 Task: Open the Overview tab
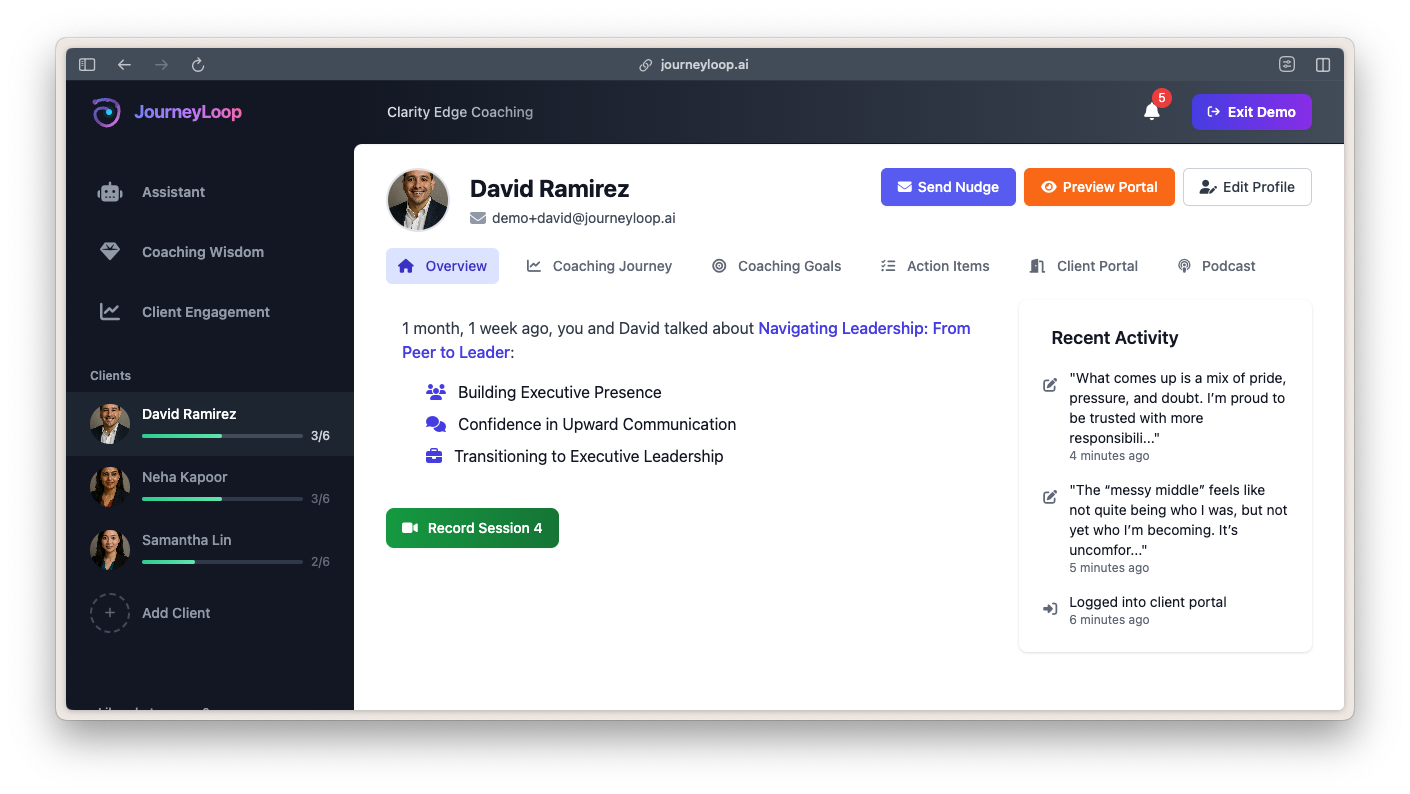coord(442,266)
